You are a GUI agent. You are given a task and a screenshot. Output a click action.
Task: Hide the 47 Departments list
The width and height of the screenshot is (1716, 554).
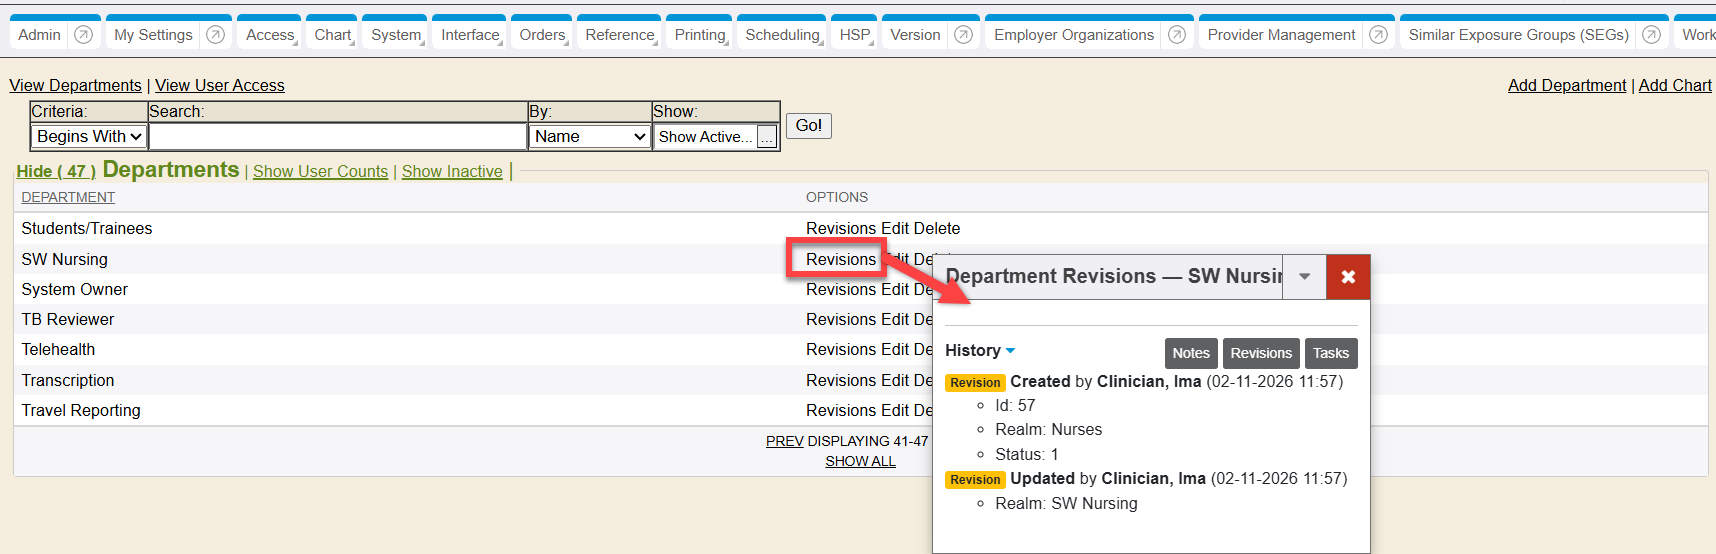tap(56, 171)
